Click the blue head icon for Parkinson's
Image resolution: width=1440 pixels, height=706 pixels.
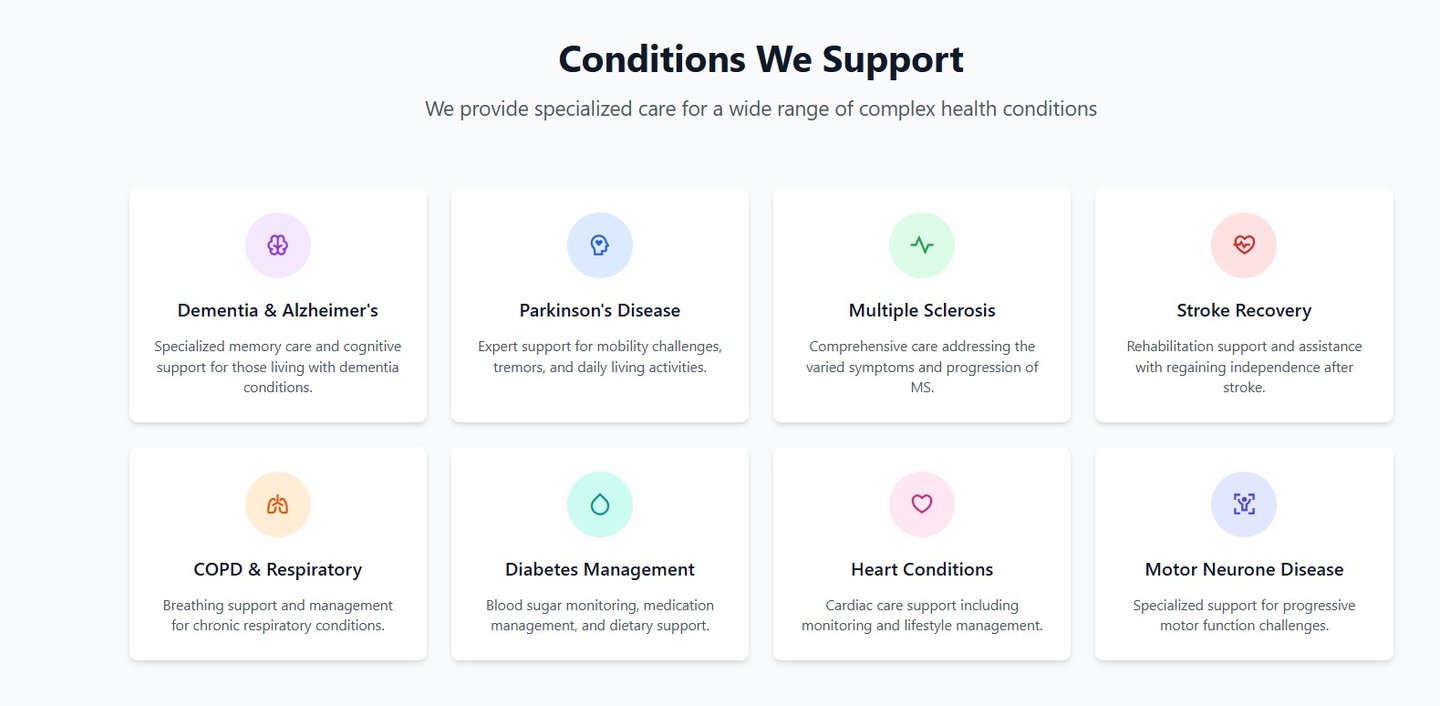pyautogui.click(x=600, y=245)
